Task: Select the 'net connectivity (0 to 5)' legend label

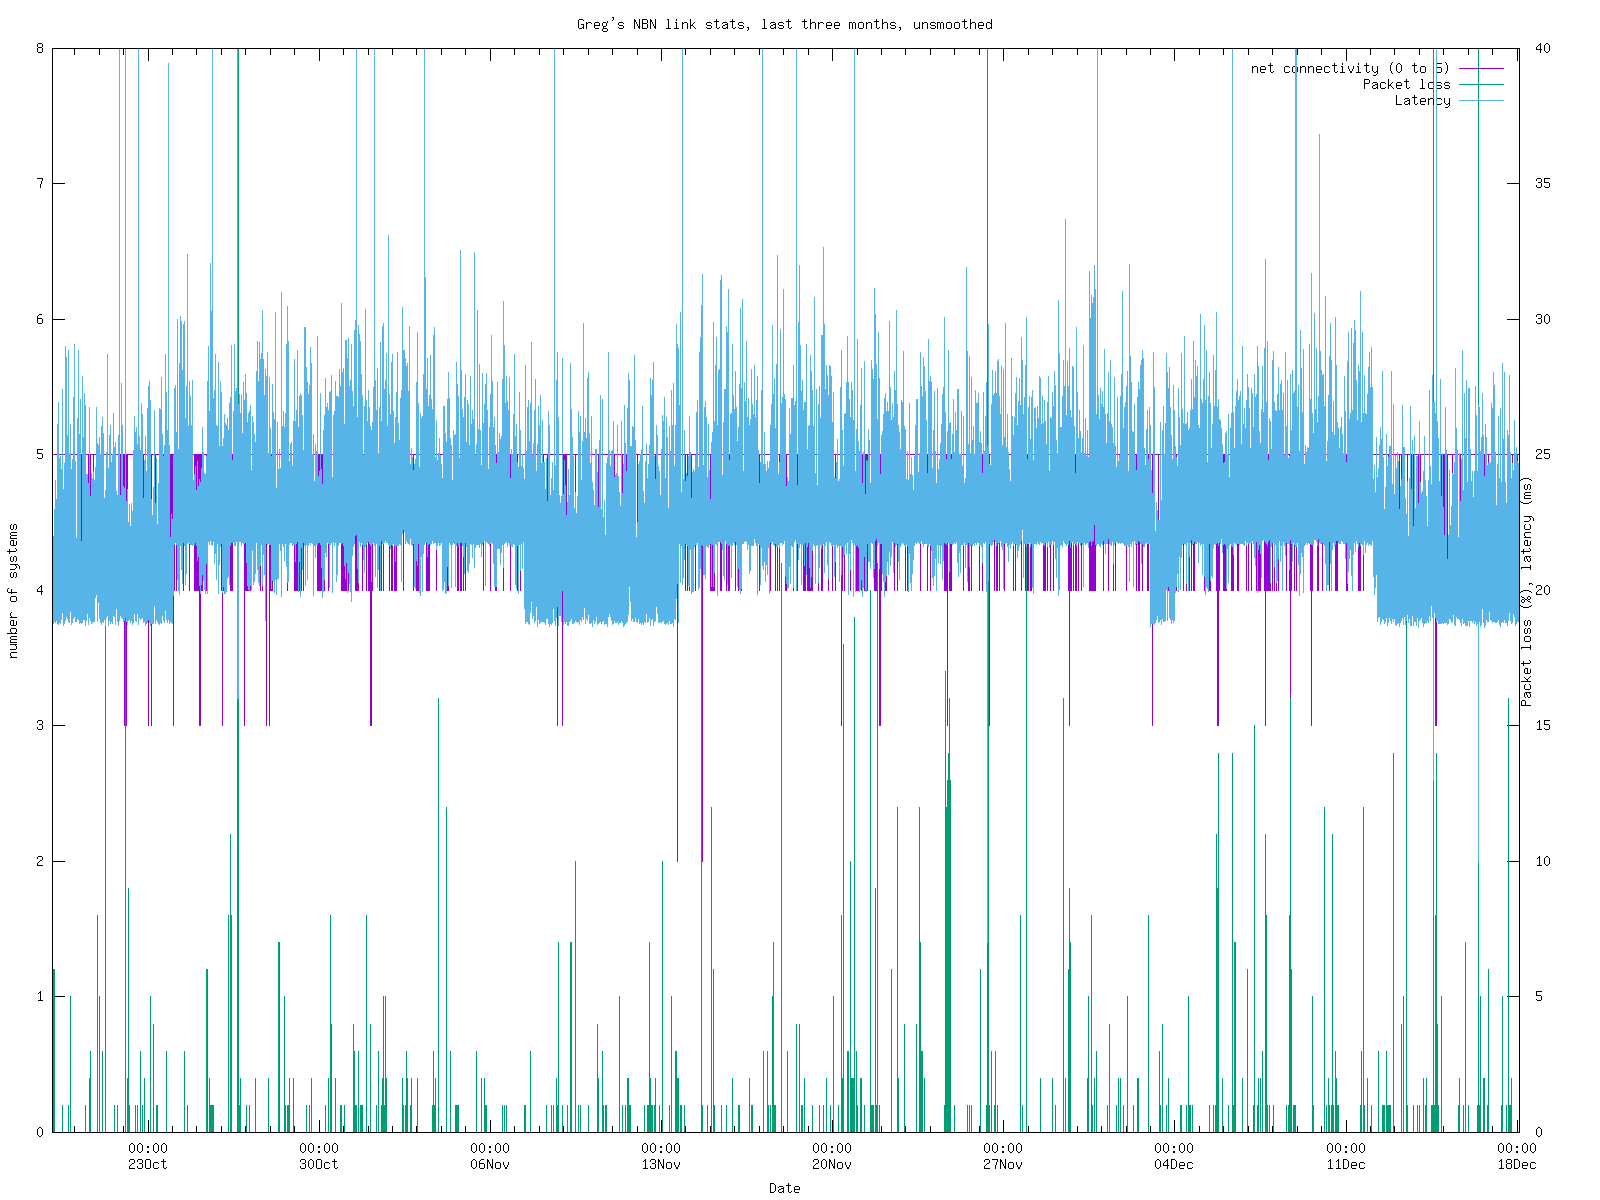Action: point(1349,68)
